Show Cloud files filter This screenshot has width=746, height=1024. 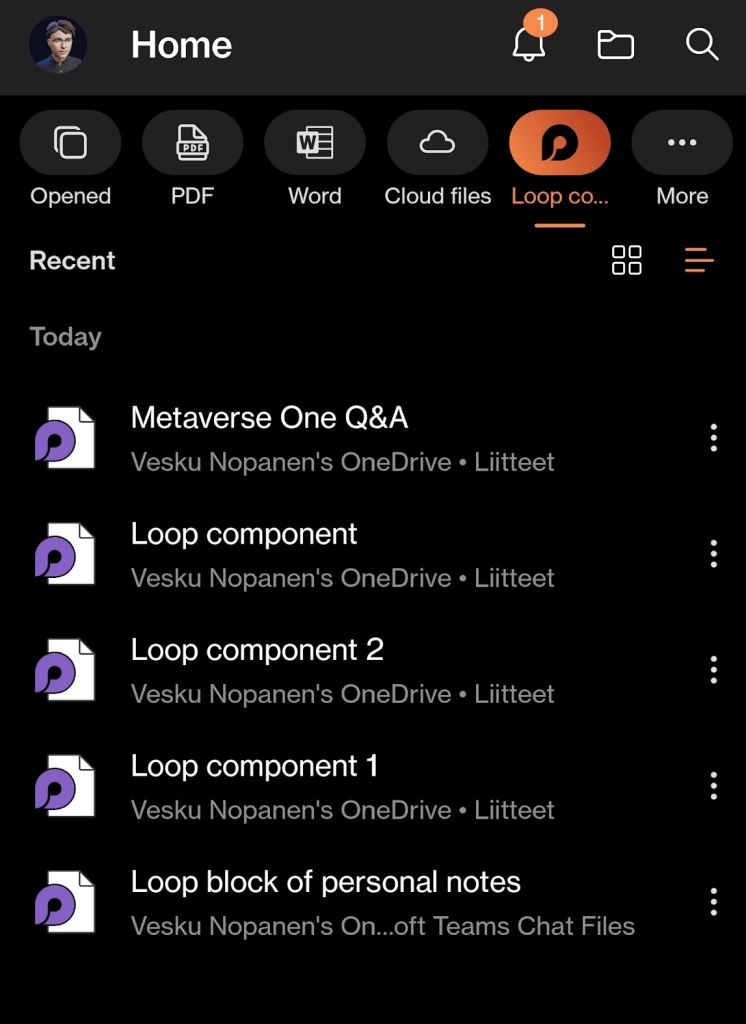437,144
